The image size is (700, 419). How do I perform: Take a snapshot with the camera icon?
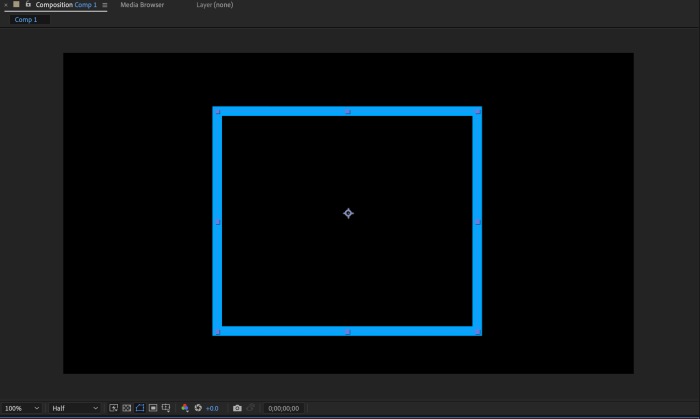click(237, 408)
